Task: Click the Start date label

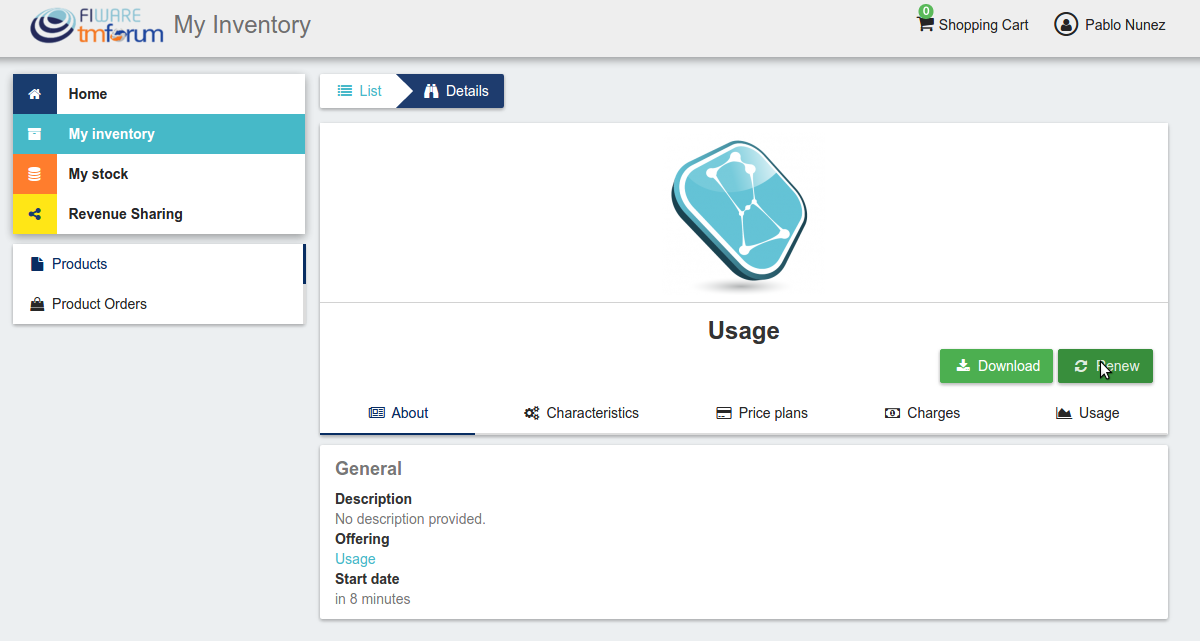Action: point(367,579)
